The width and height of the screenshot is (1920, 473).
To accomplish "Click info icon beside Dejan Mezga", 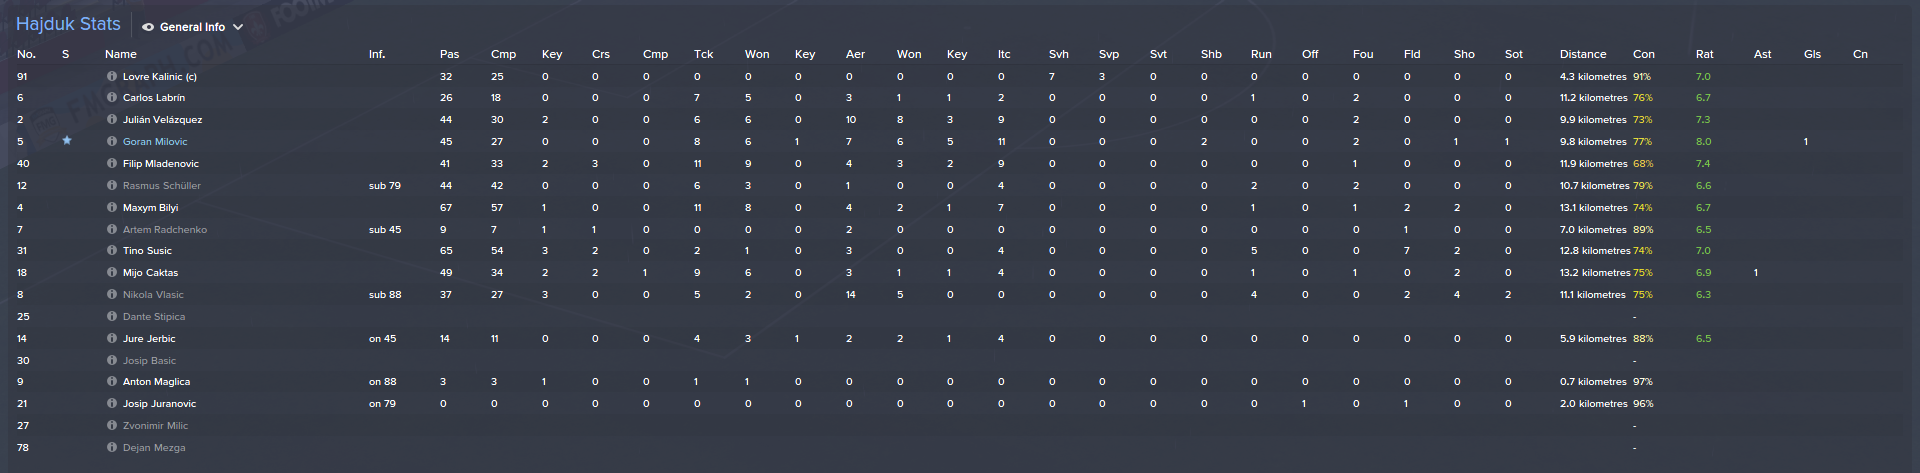I will pos(112,448).
